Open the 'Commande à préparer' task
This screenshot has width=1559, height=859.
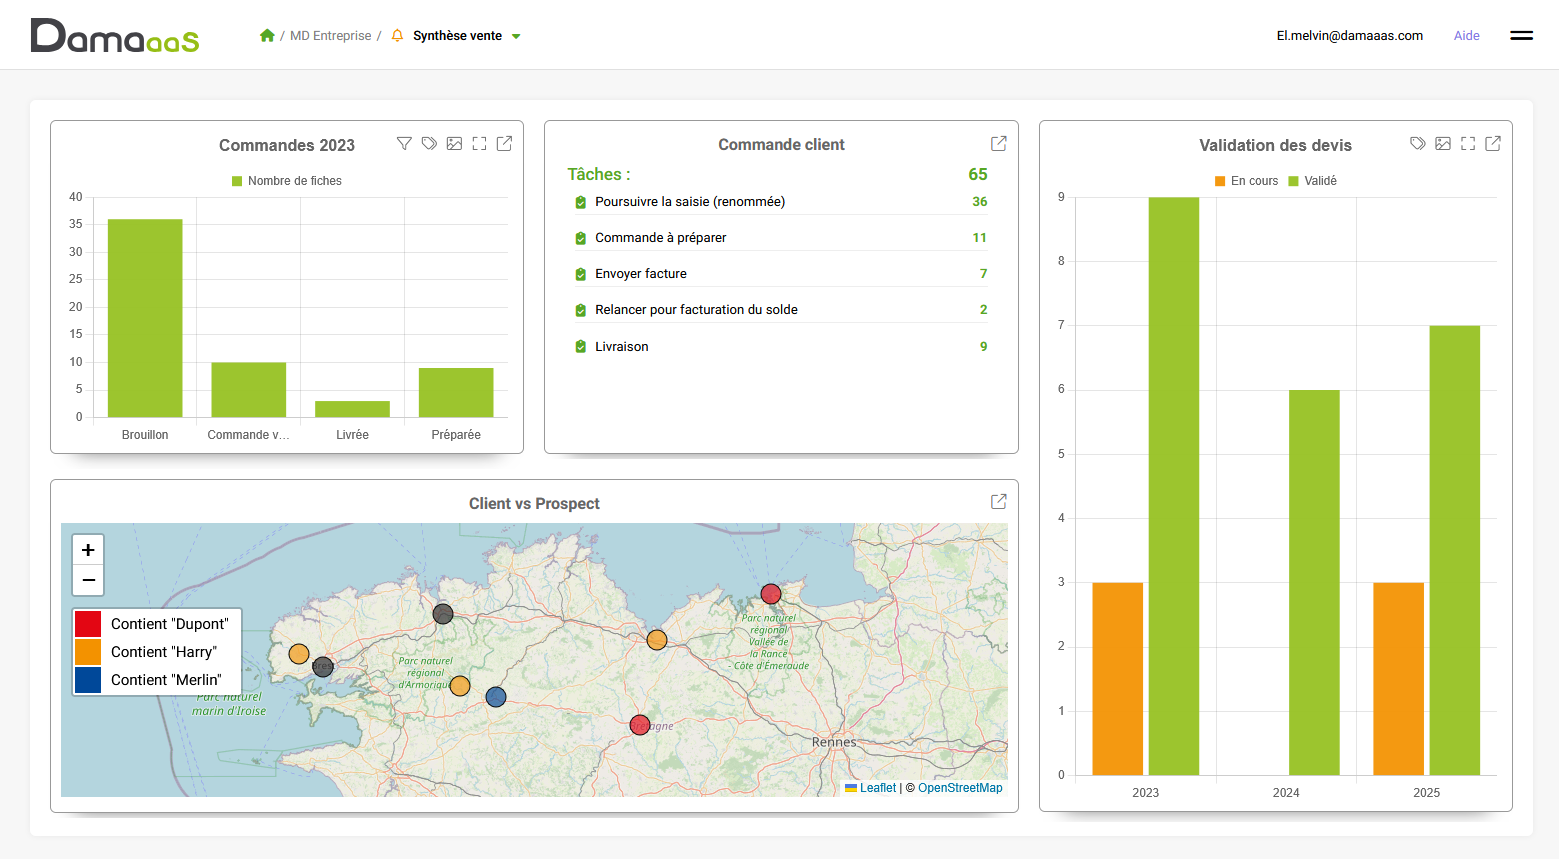click(660, 238)
